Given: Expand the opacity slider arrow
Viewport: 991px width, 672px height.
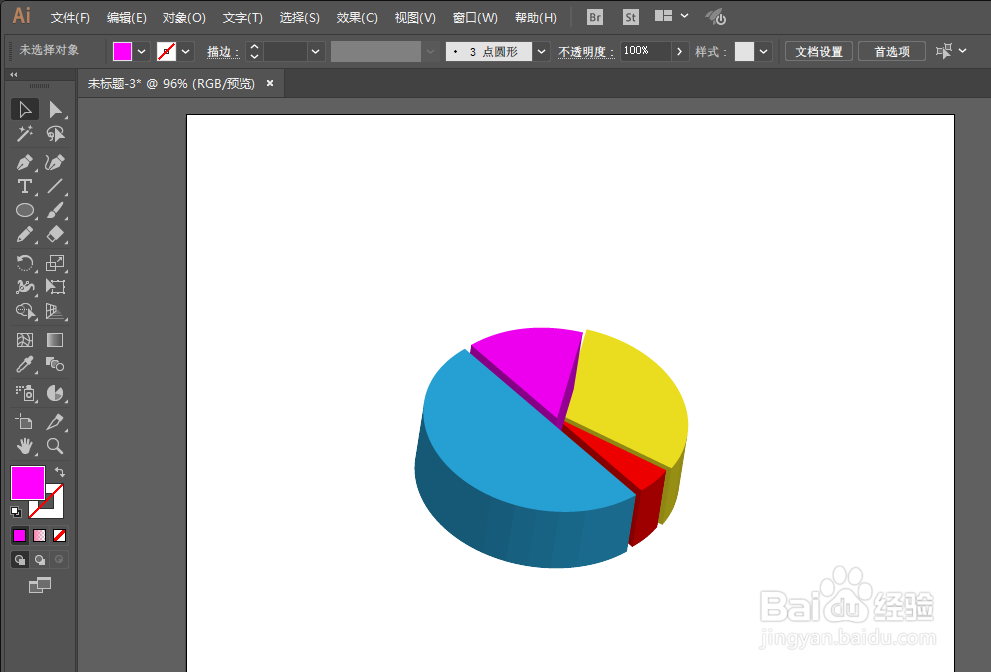Looking at the screenshot, I should 679,52.
